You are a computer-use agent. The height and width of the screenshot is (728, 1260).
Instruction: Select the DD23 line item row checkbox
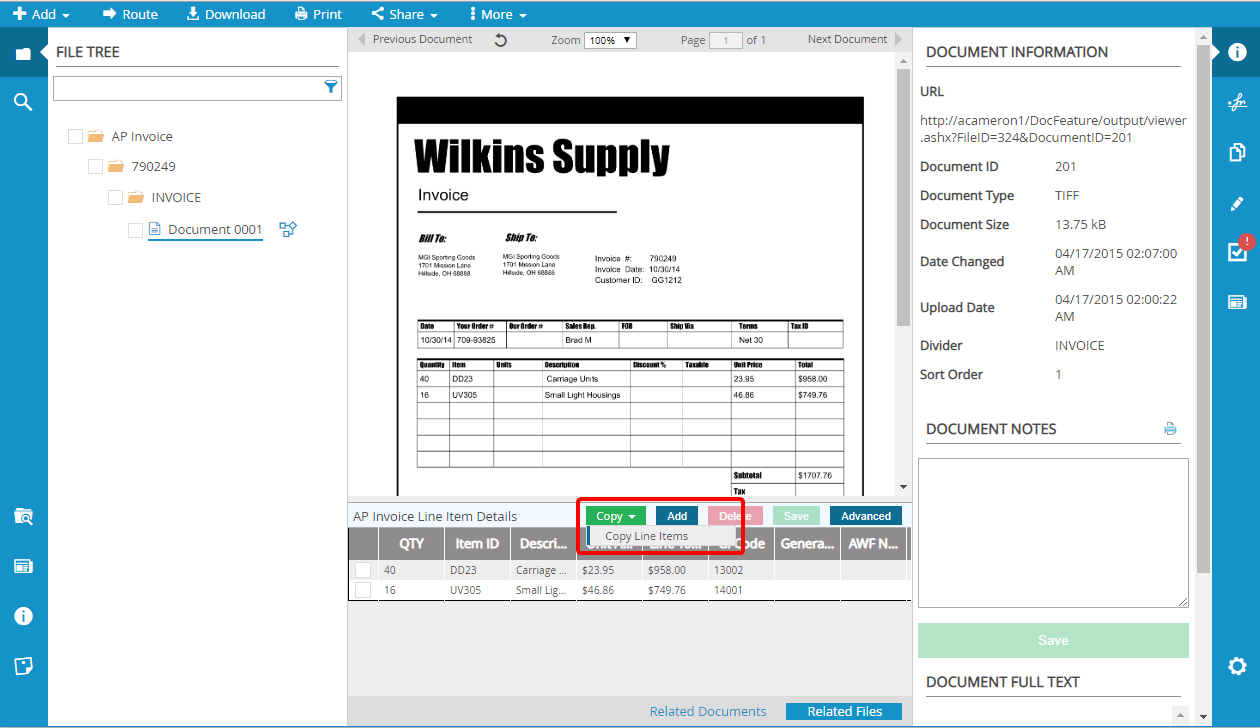[363, 570]
